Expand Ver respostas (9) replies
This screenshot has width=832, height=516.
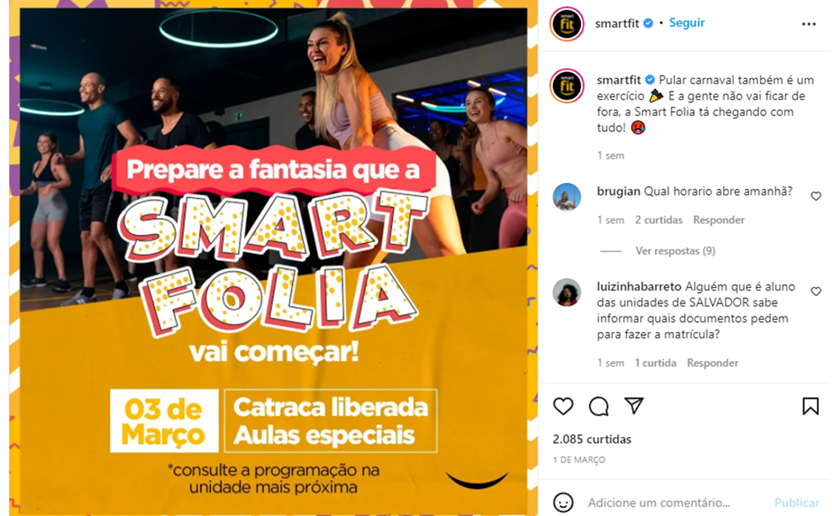pyautogui.click(x=675, y=251)
